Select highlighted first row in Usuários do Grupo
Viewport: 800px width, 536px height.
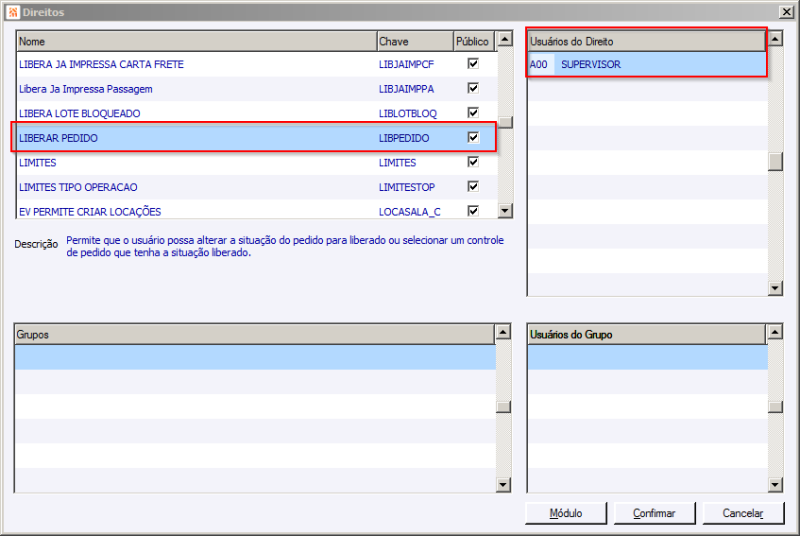tap(648, 357)
